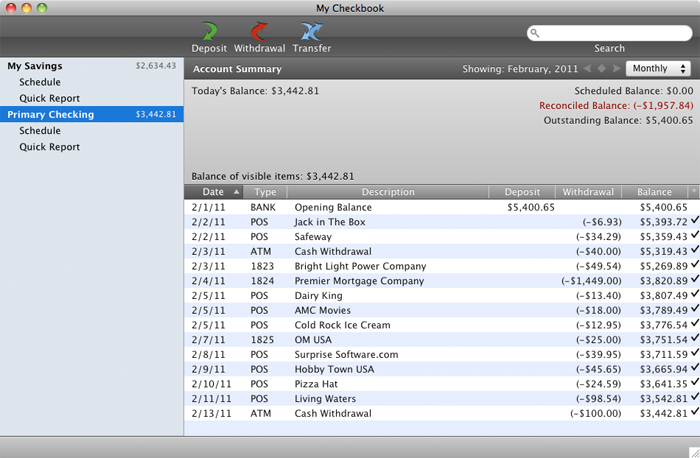
Task: Sort by the Balance column header
Action: pos(654,192)
